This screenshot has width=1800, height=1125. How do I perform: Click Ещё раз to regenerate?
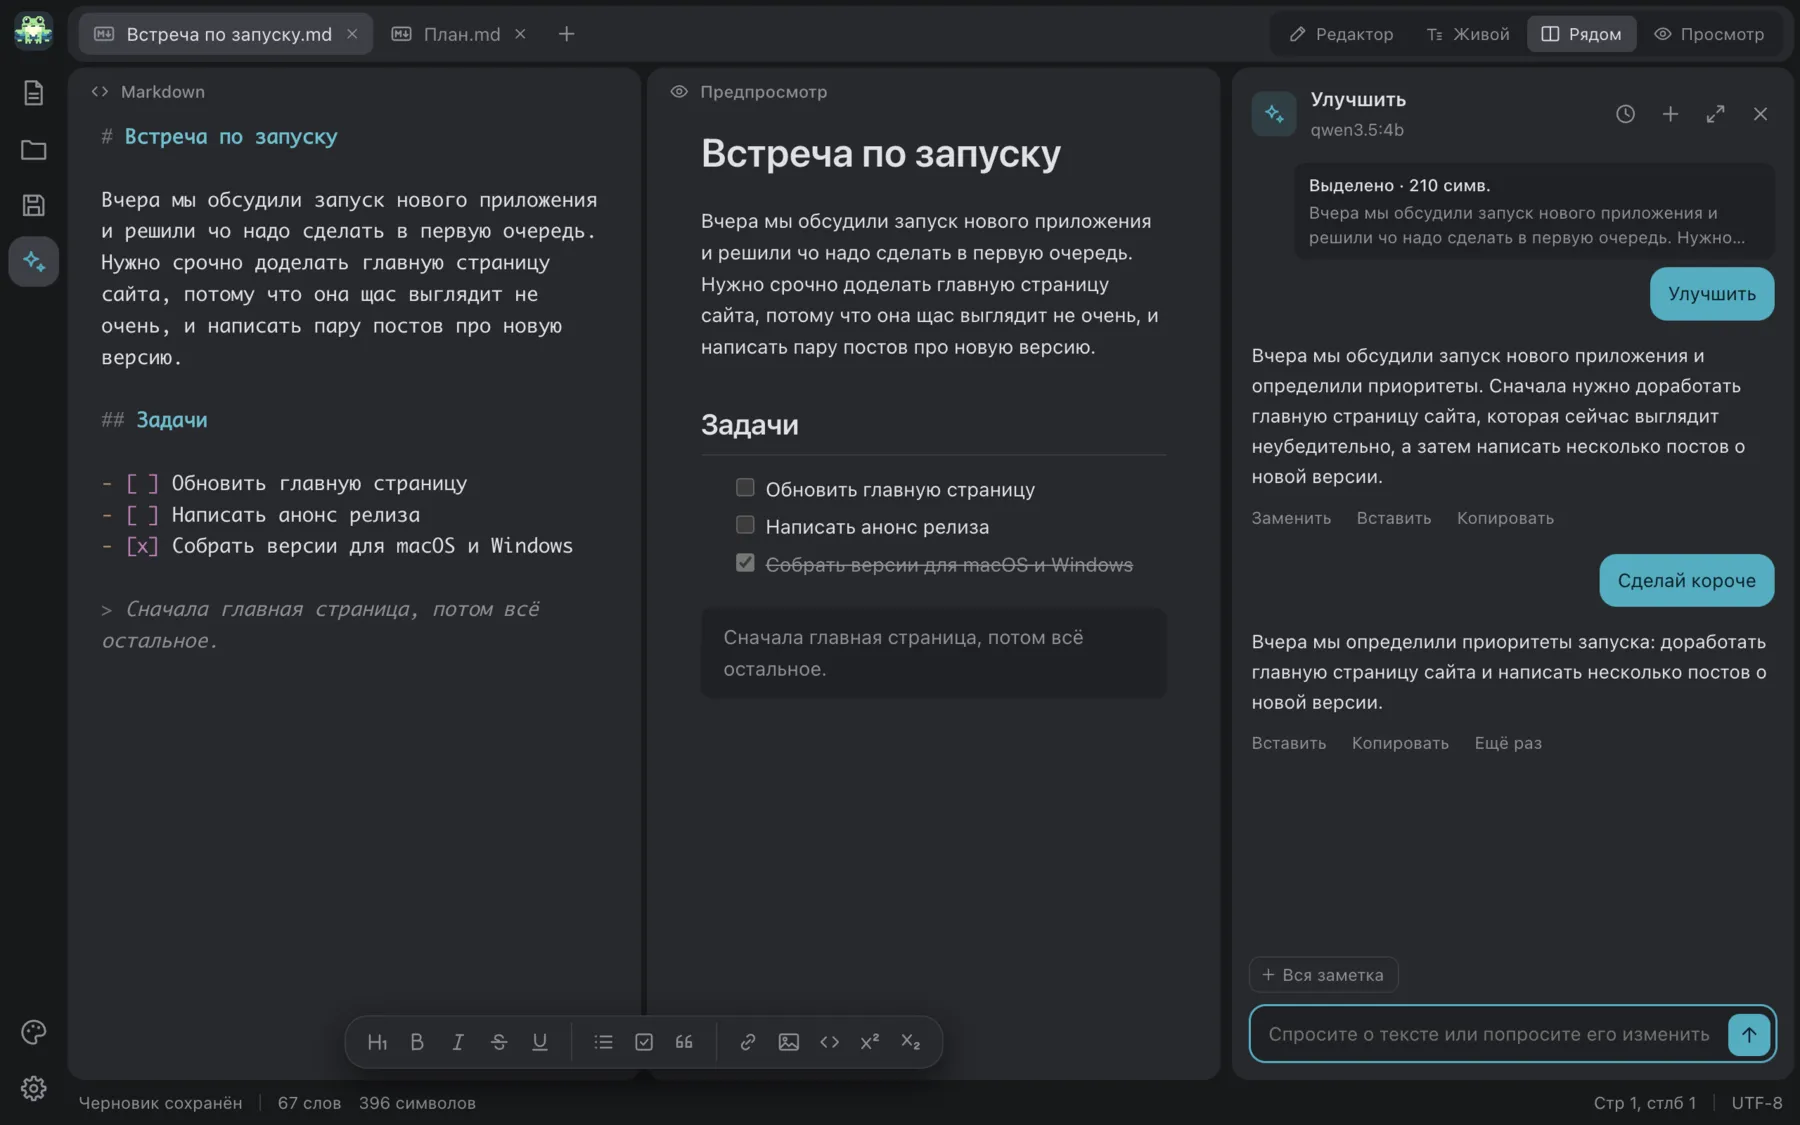1508,743
